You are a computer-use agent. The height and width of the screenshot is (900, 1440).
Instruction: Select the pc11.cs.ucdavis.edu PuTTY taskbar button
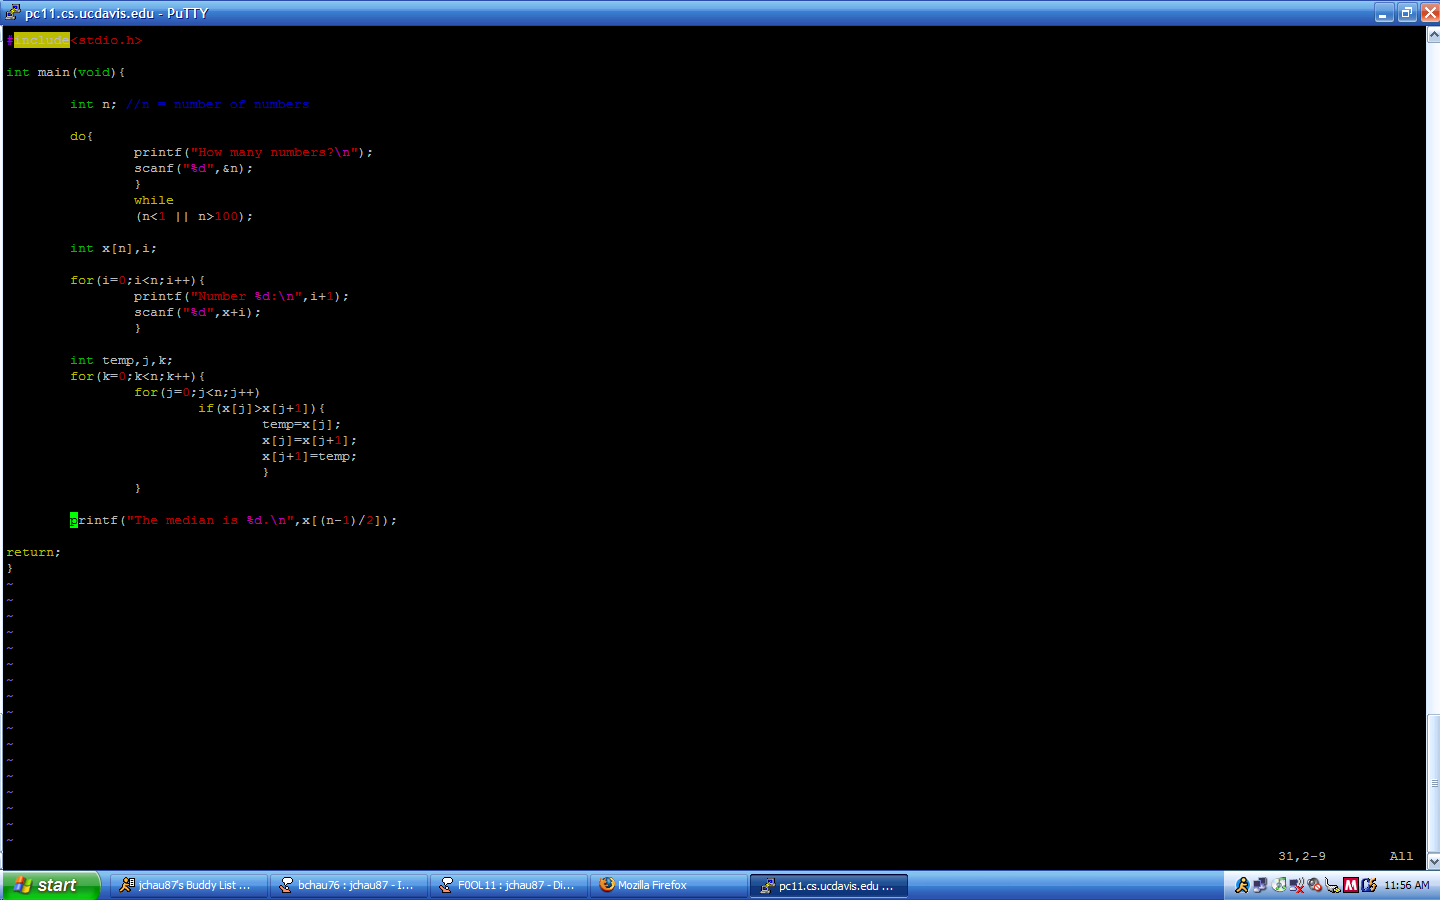pos(829,885)
